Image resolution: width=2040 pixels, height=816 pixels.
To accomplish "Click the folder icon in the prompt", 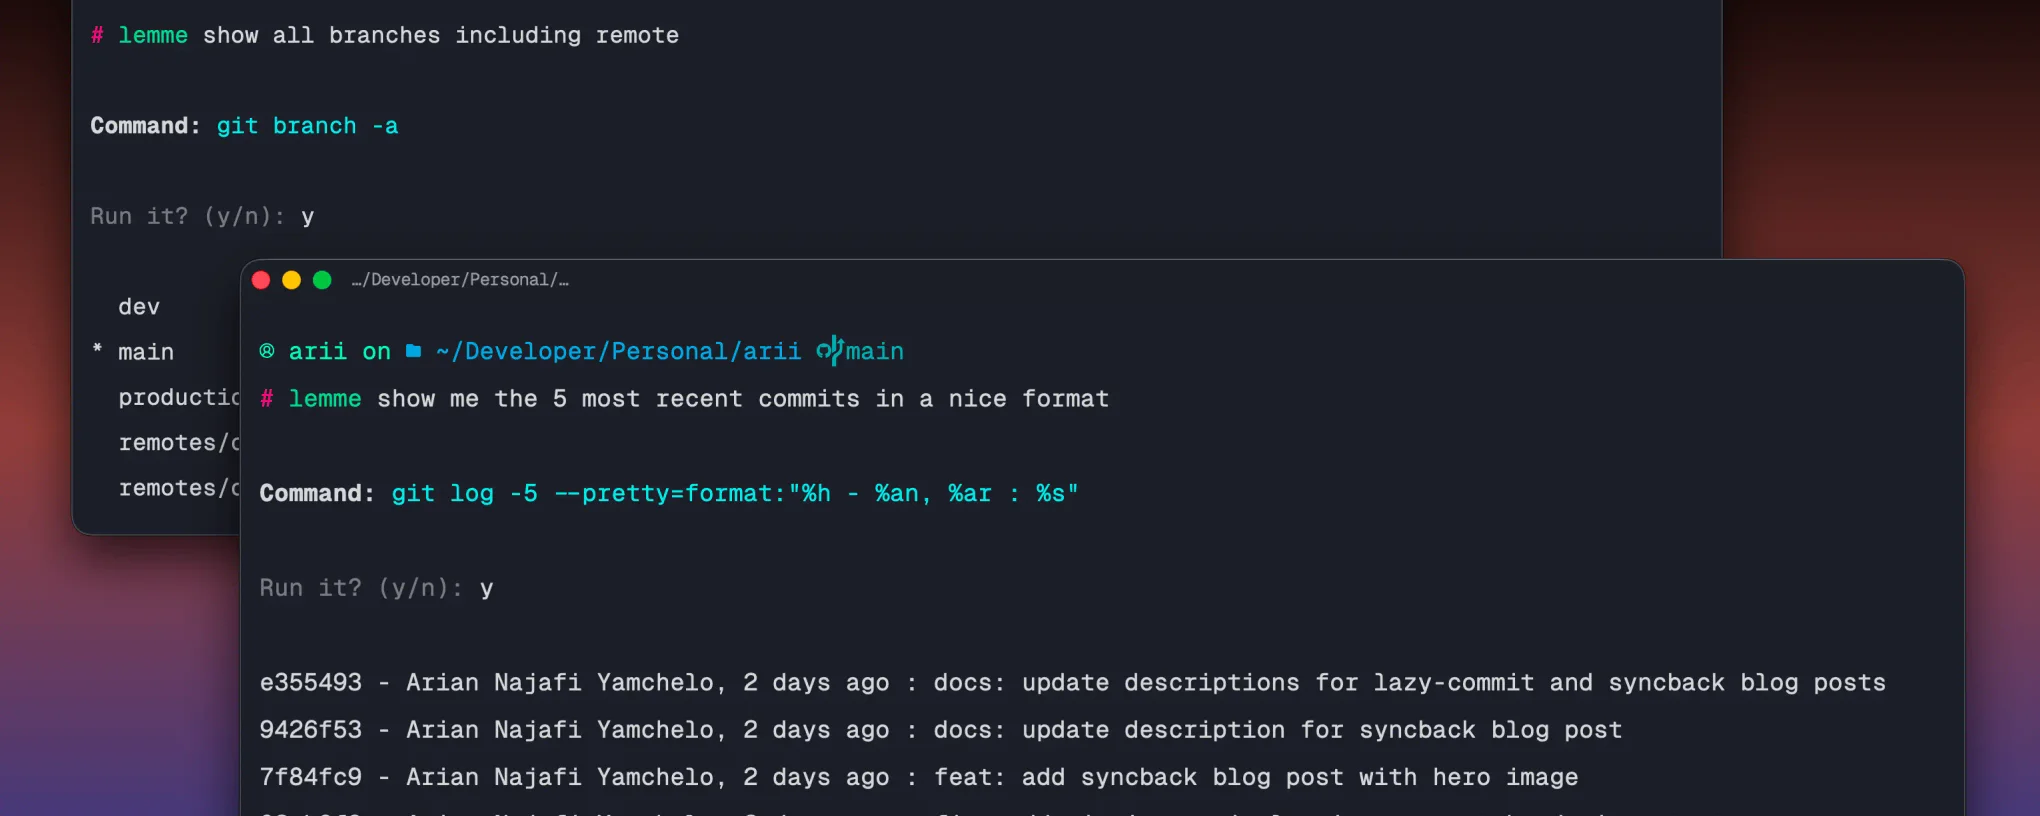I will coord(413,351).
